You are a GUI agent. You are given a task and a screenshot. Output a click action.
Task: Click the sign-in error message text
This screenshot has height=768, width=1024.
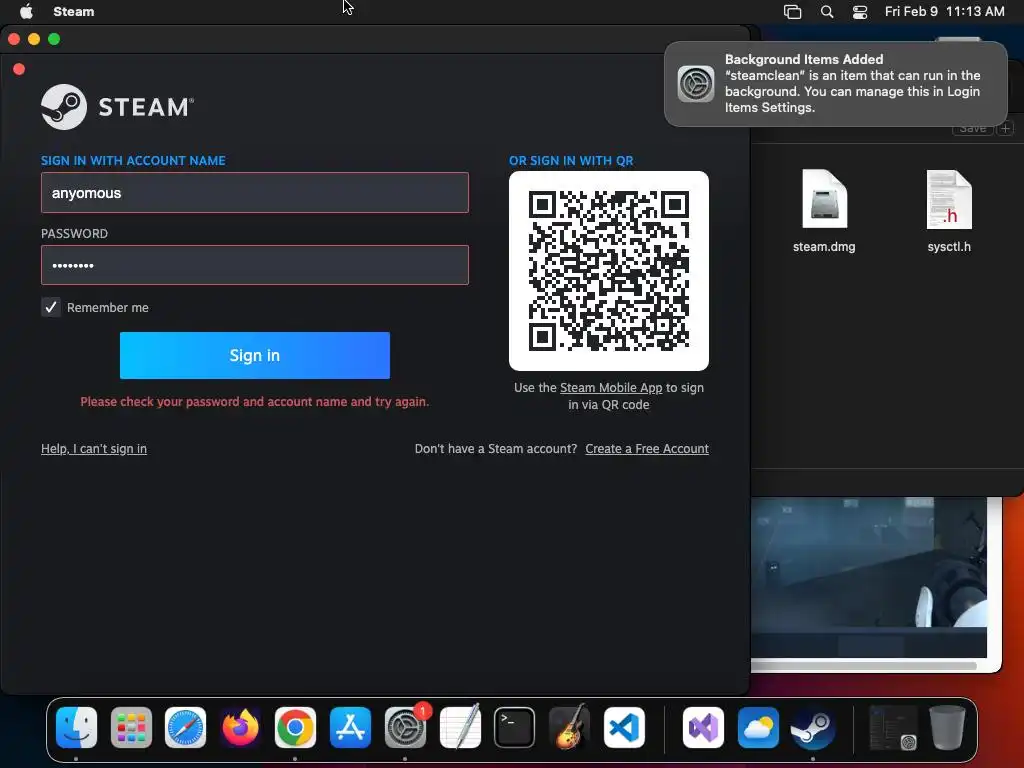pyautogui.click(x=255, y=402)
